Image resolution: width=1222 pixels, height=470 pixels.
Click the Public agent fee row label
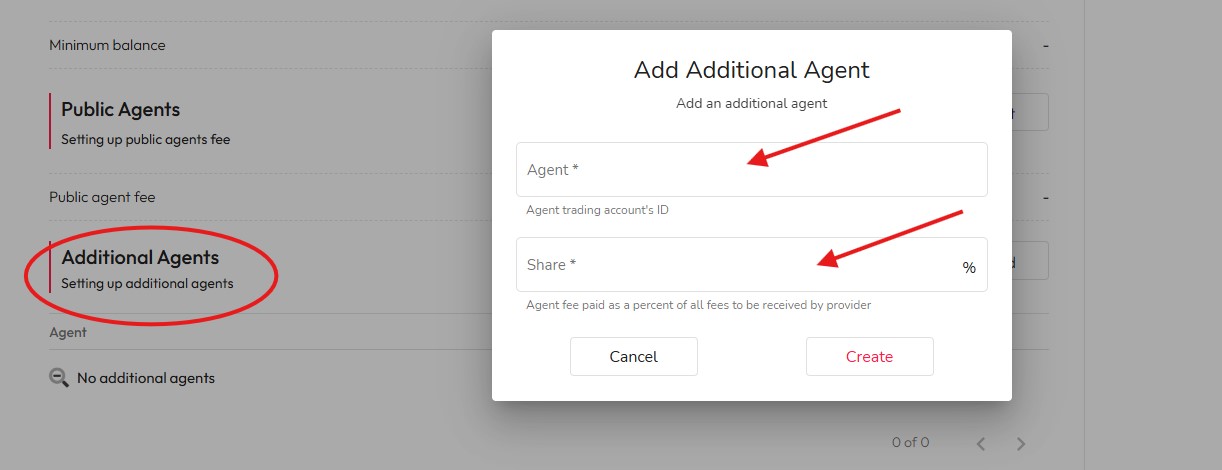coord(102,197)
